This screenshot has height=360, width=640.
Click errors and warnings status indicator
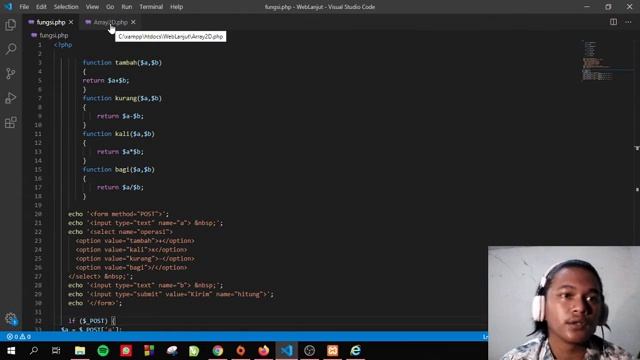pyautogui.click(x=19, y=337)
